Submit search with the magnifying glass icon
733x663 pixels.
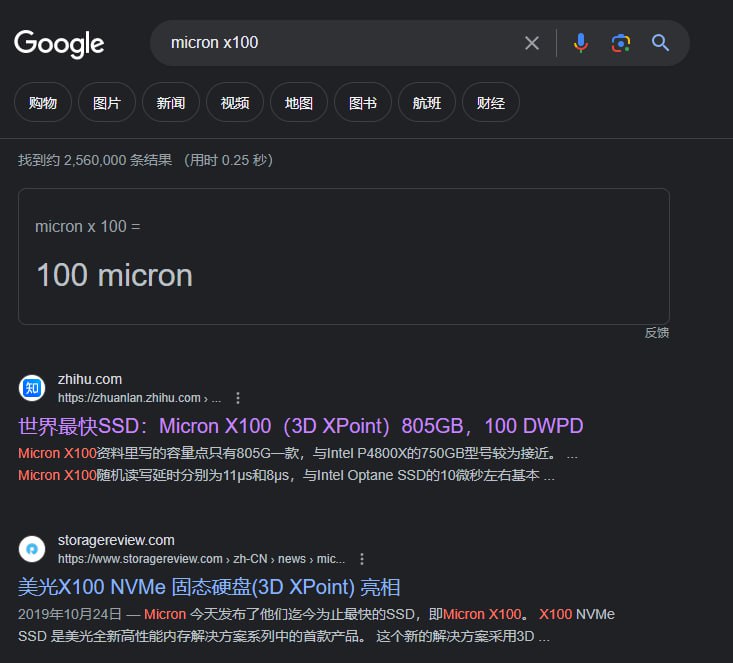pyautogui.click(x=660, y=43)
